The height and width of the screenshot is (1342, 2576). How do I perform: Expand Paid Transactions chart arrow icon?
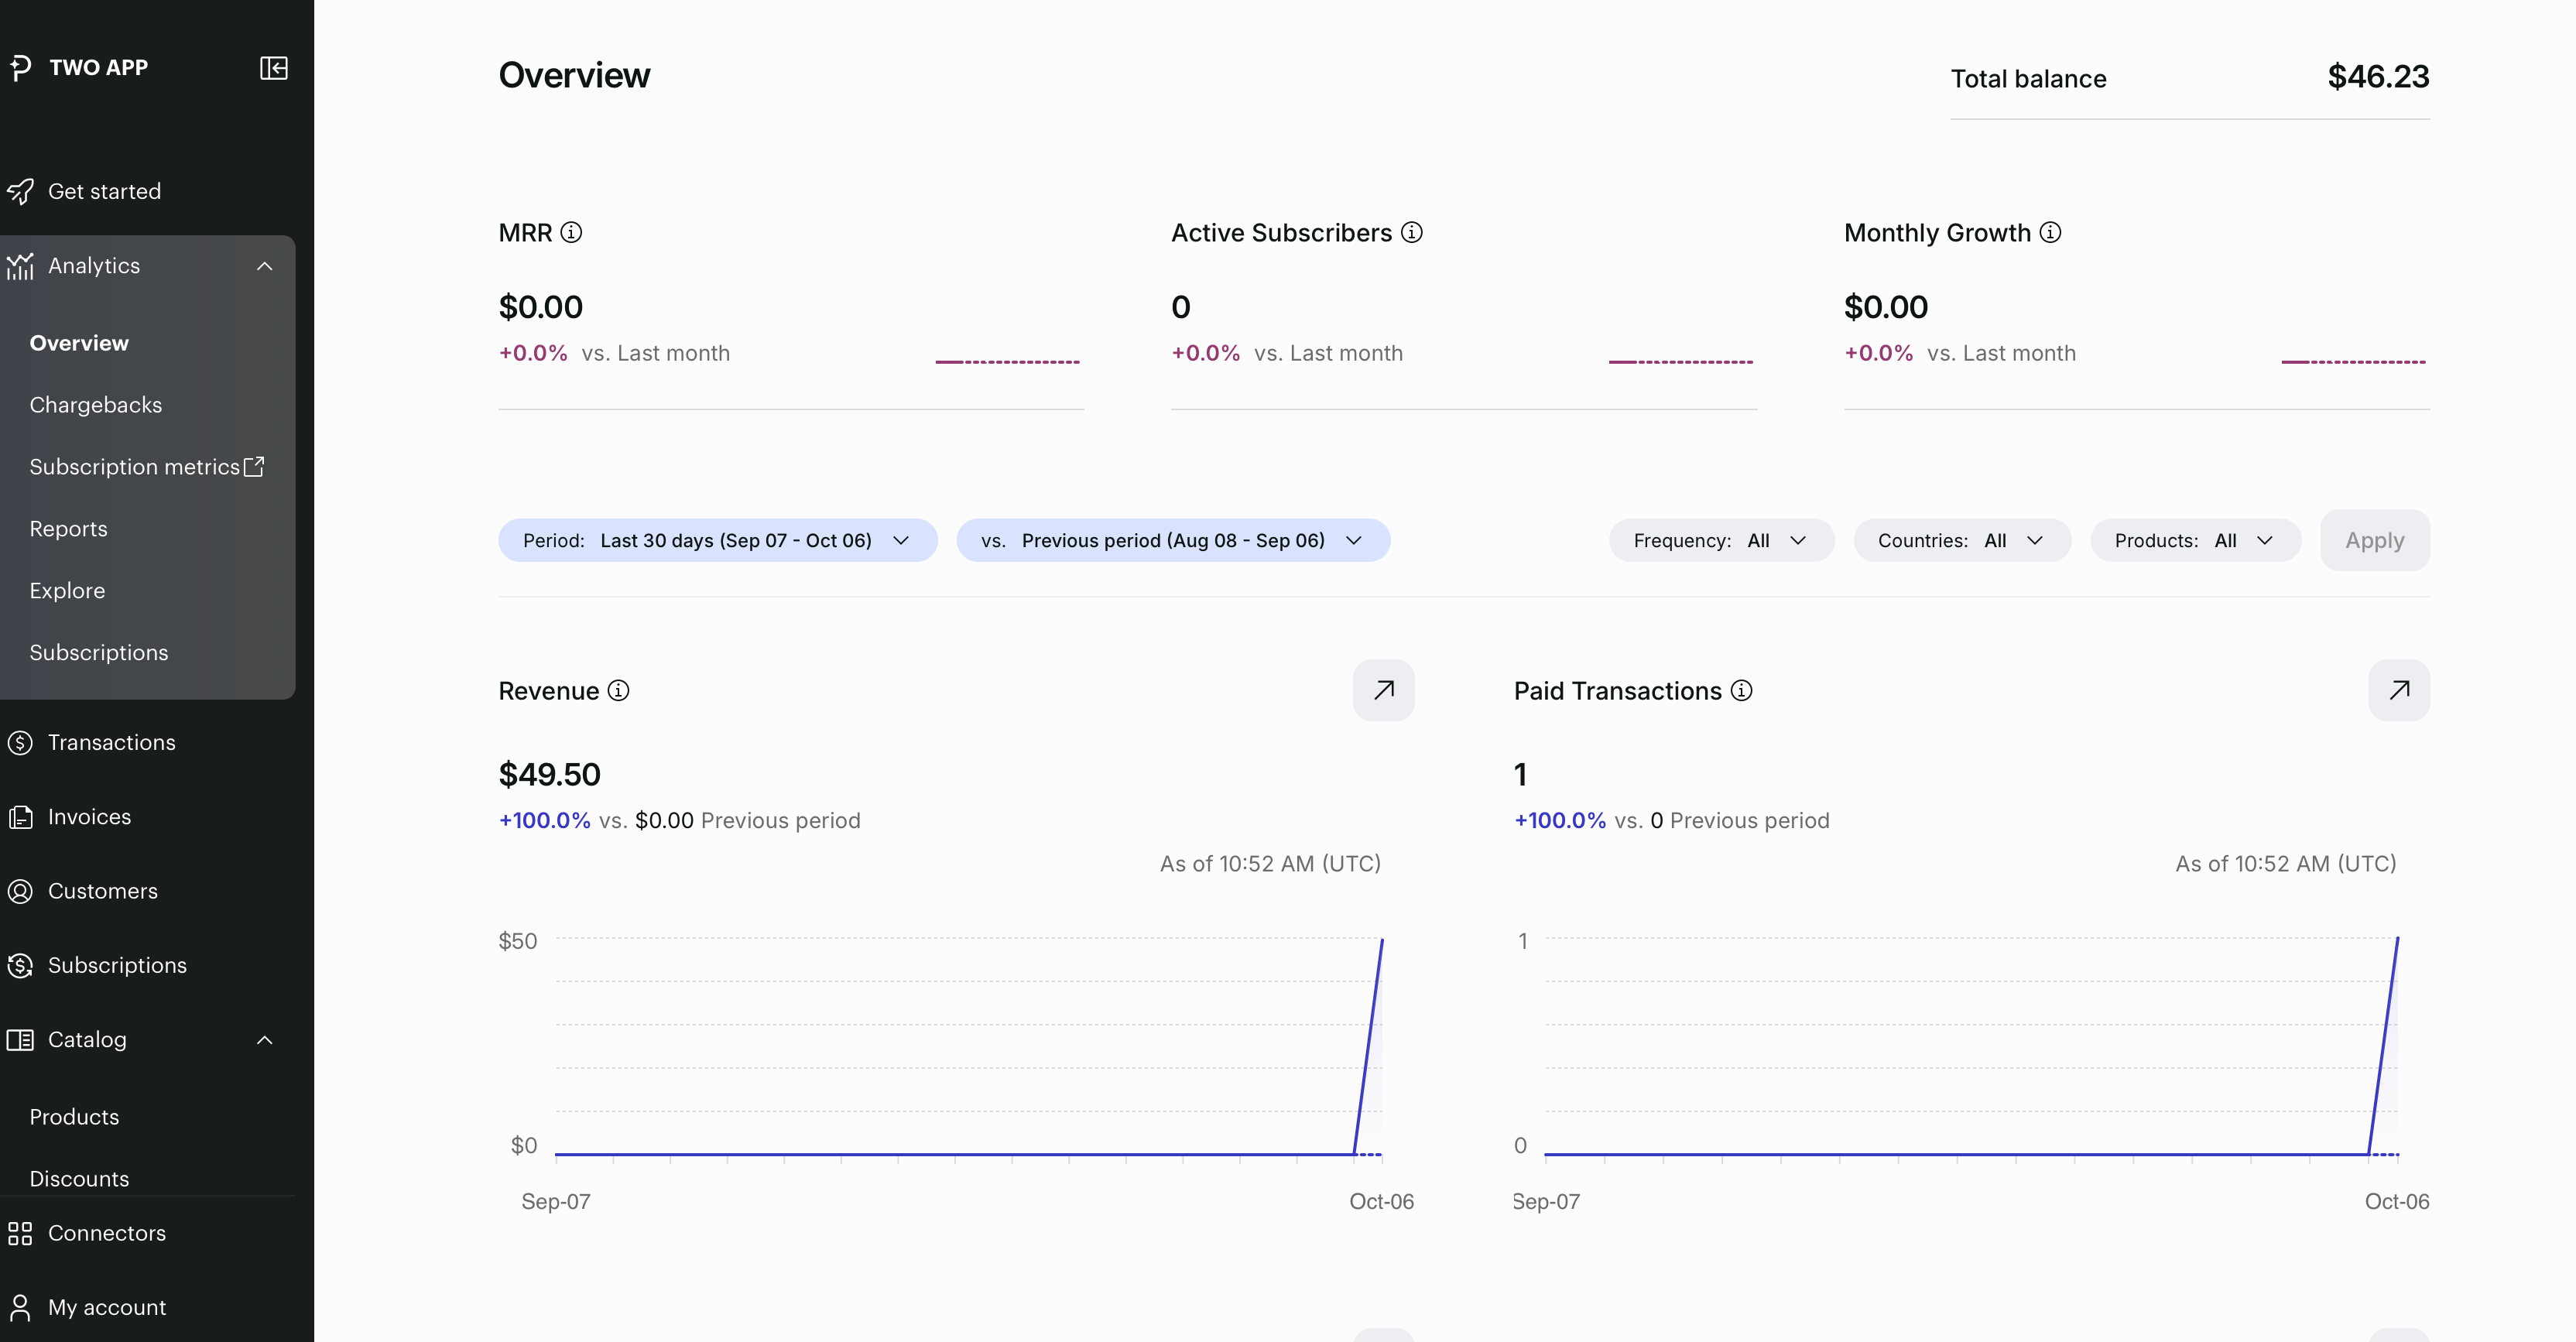[x=2399, y=690]
